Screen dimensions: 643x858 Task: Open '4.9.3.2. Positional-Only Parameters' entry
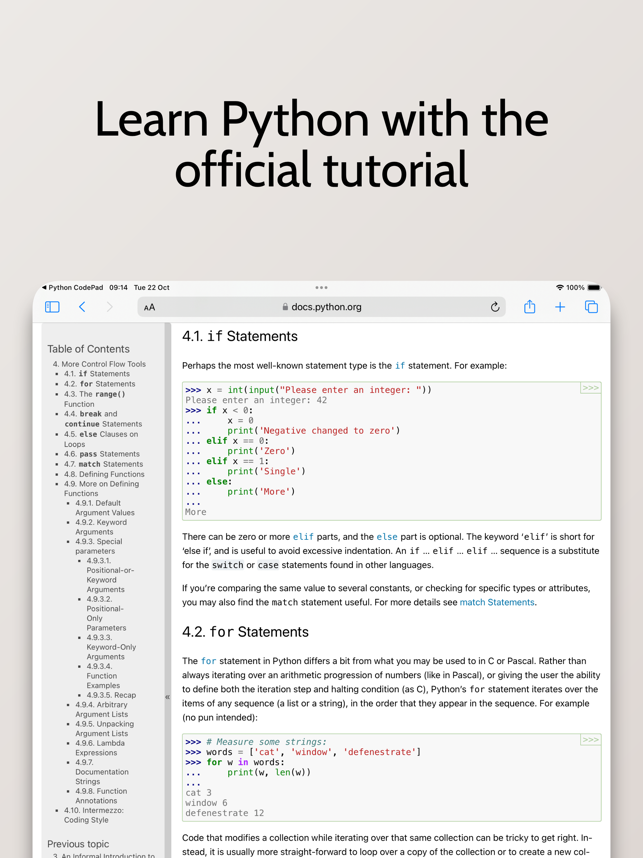(x=106, y=613)
